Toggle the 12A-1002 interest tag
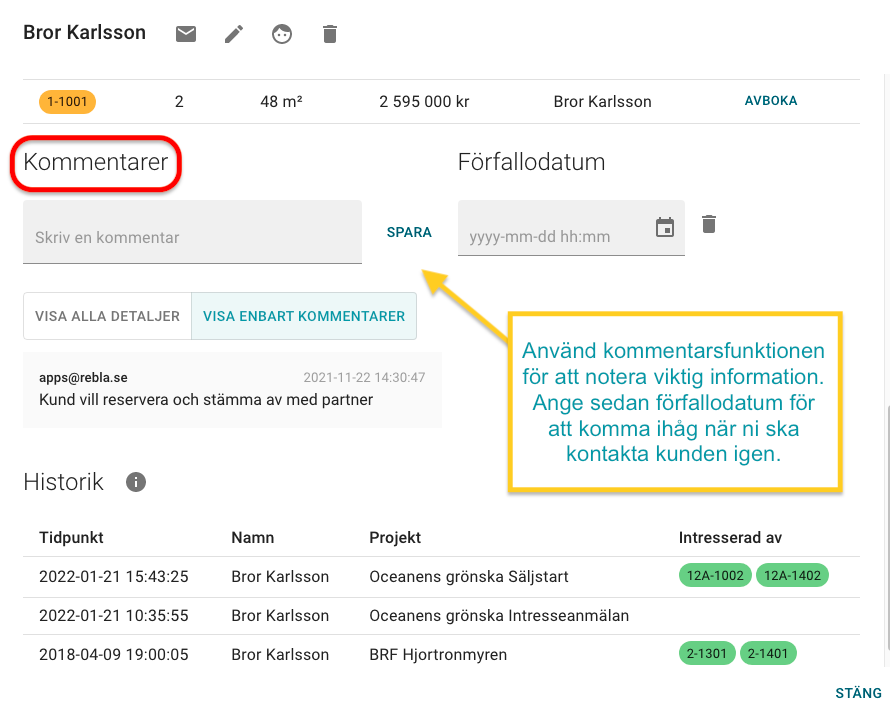This screenshot has height=709, width=890. pyautogui.click(x=715, y=575)
